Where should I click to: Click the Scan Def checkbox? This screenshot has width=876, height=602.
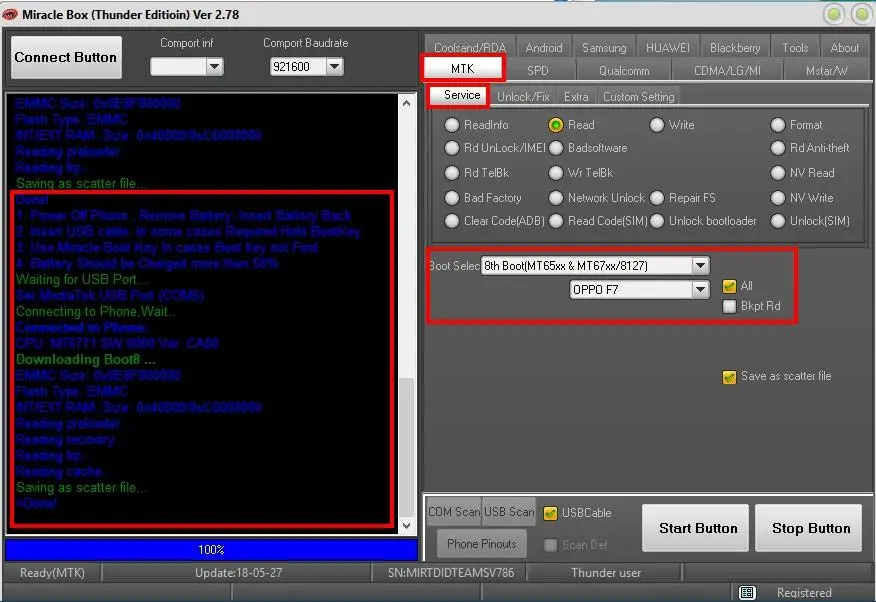coord(550,545)
